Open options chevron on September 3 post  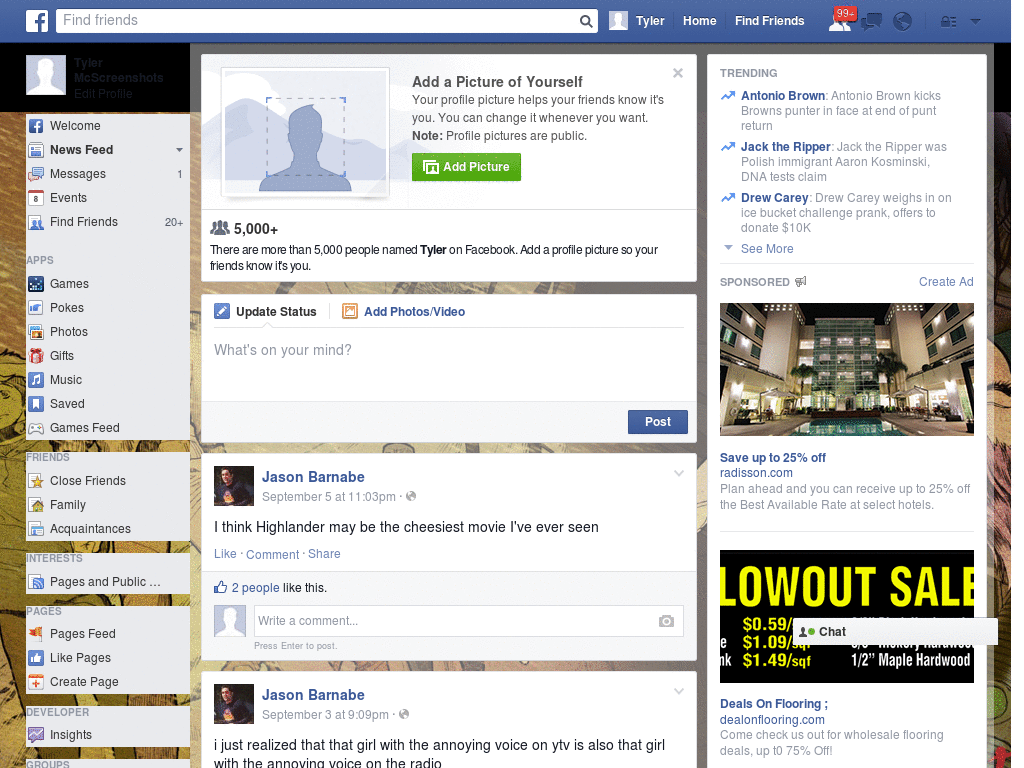click(x=679, y=691)
